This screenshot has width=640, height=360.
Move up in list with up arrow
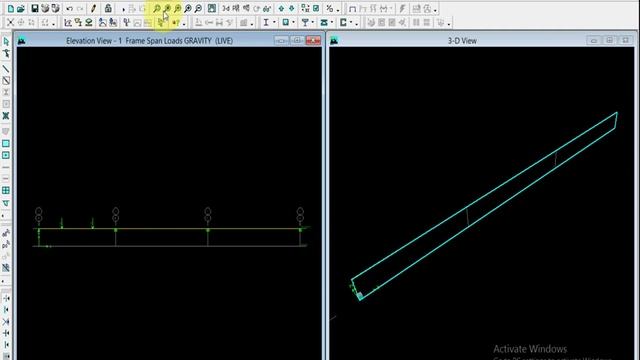[281, 8]
